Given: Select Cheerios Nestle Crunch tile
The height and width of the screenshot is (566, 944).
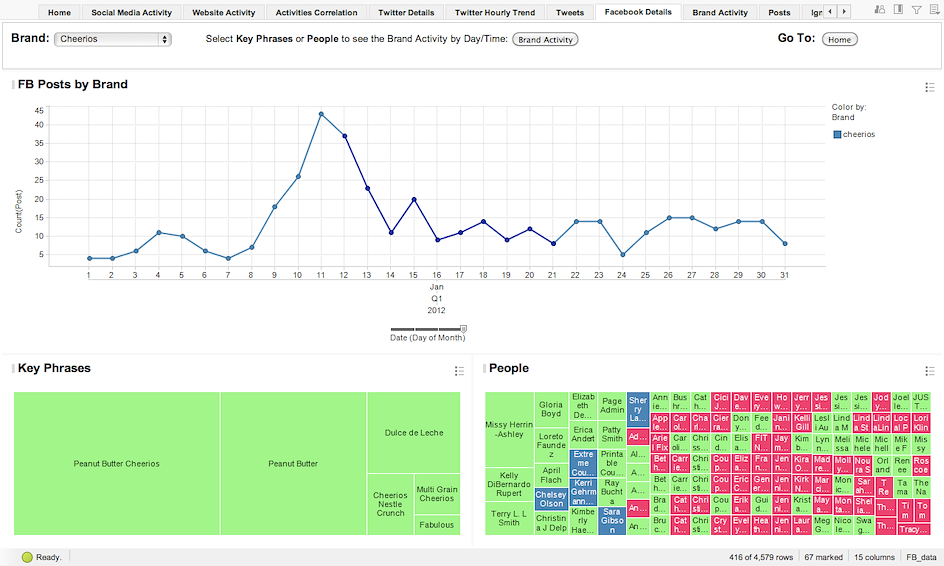Looking at the screenshot, I should [x=390, y=505].
